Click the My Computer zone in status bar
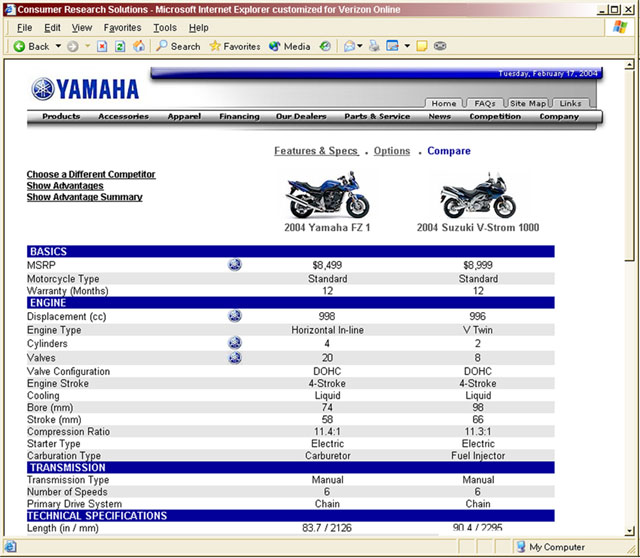 click(x=551, y=547)
